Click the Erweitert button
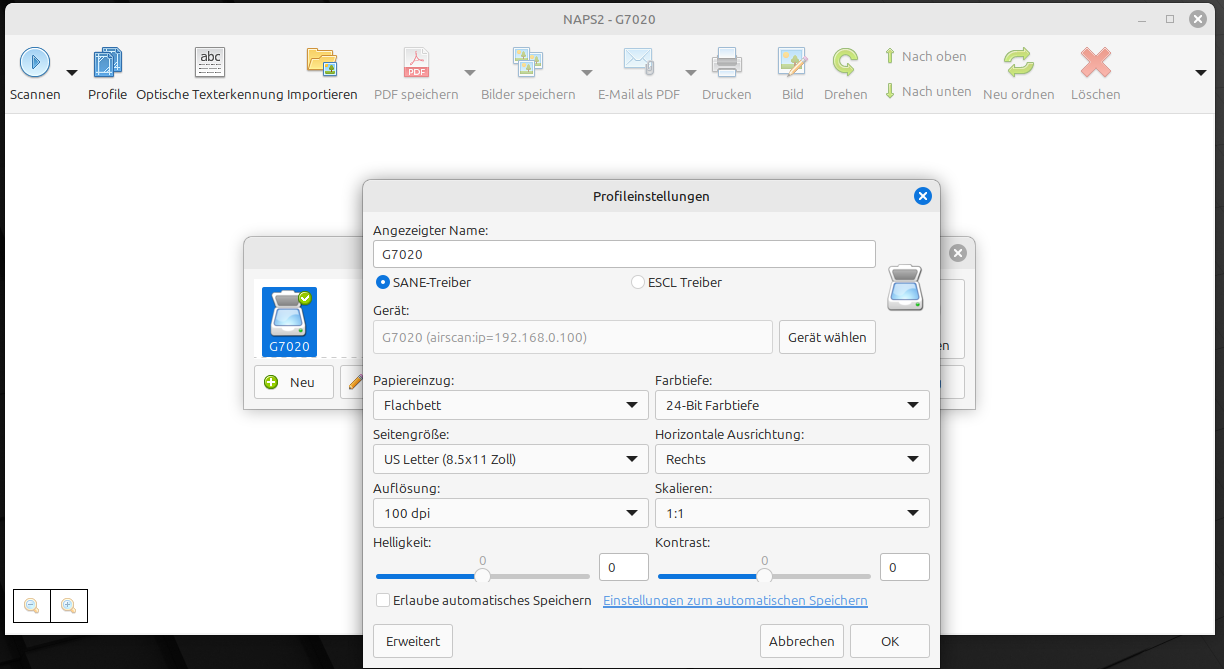The height and width of the screenshot is (669, 1224). click(x=413, y=641)
